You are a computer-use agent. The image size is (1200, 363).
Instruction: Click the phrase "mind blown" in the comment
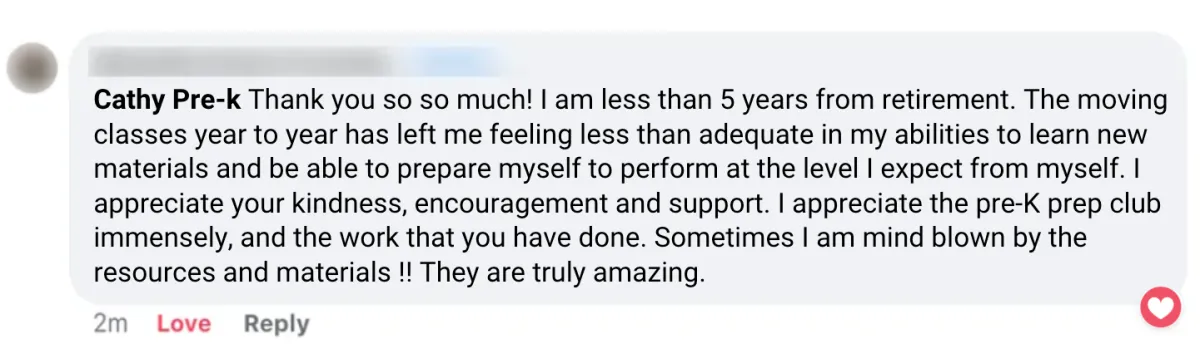coord(949,239)
